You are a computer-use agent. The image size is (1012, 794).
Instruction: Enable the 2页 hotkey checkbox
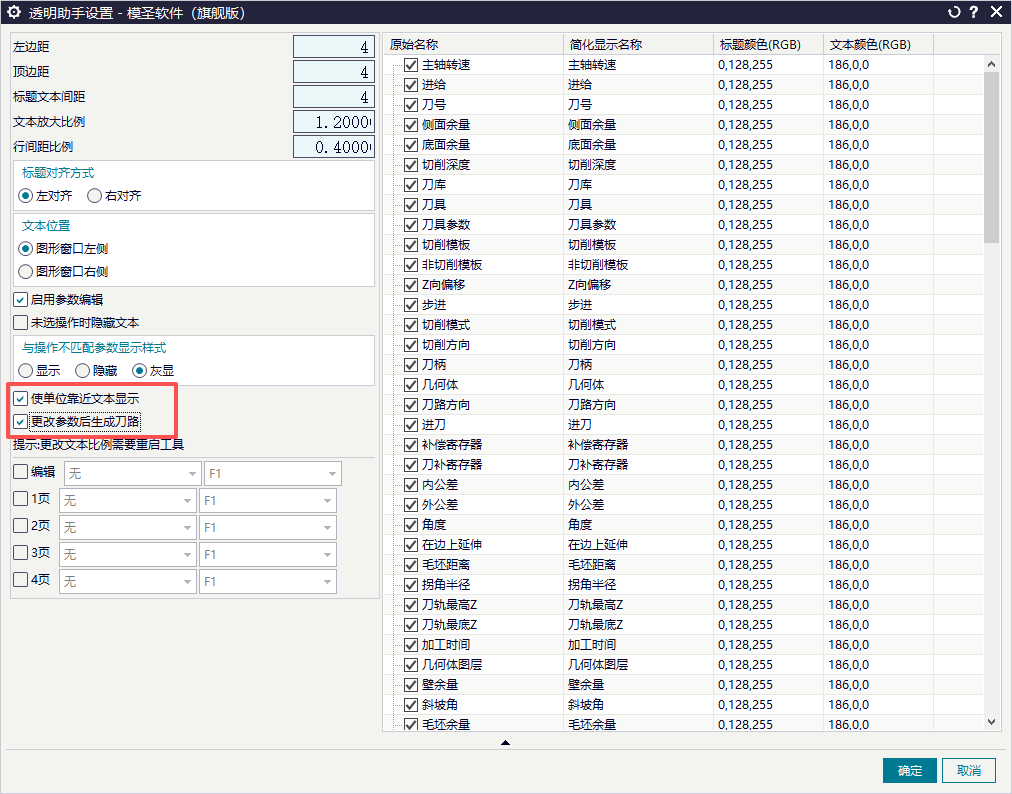pos(21,526)
